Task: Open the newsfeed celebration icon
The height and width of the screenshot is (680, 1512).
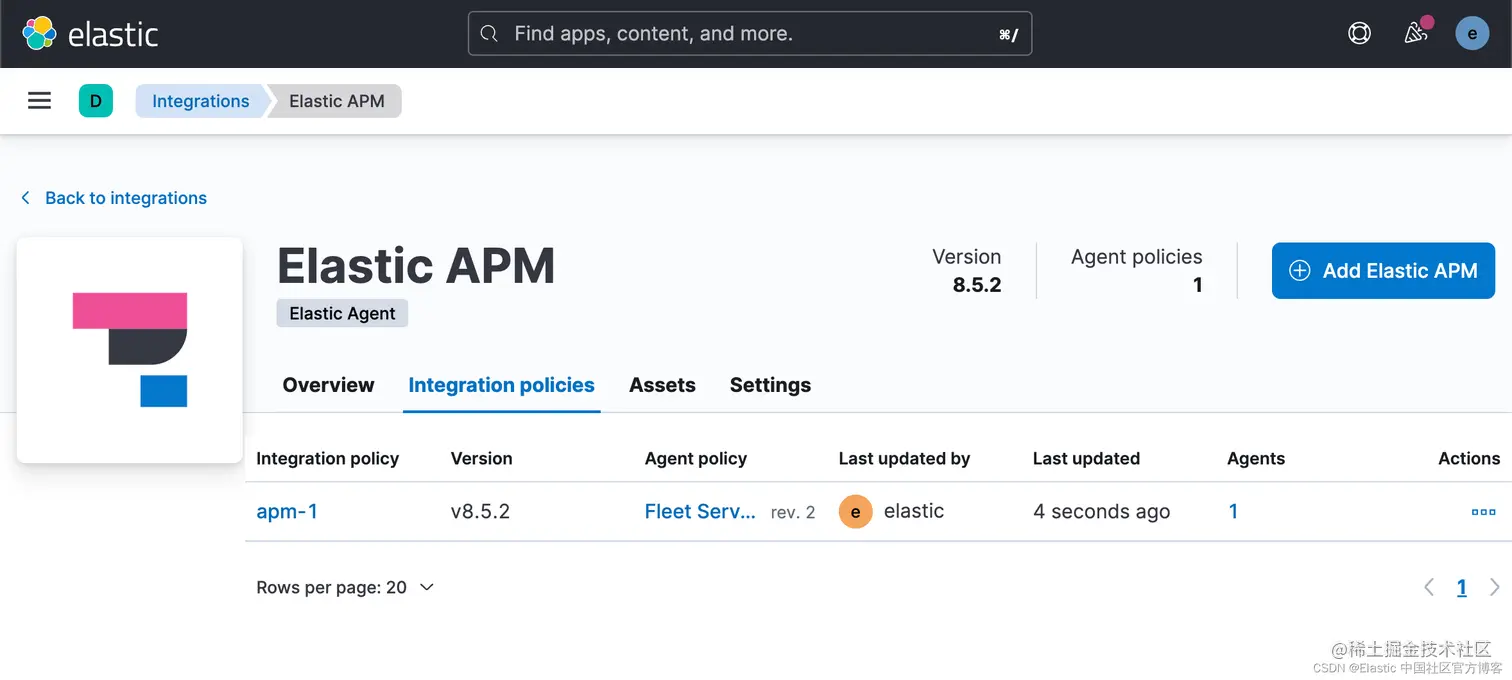Action: coord(1416,33)
